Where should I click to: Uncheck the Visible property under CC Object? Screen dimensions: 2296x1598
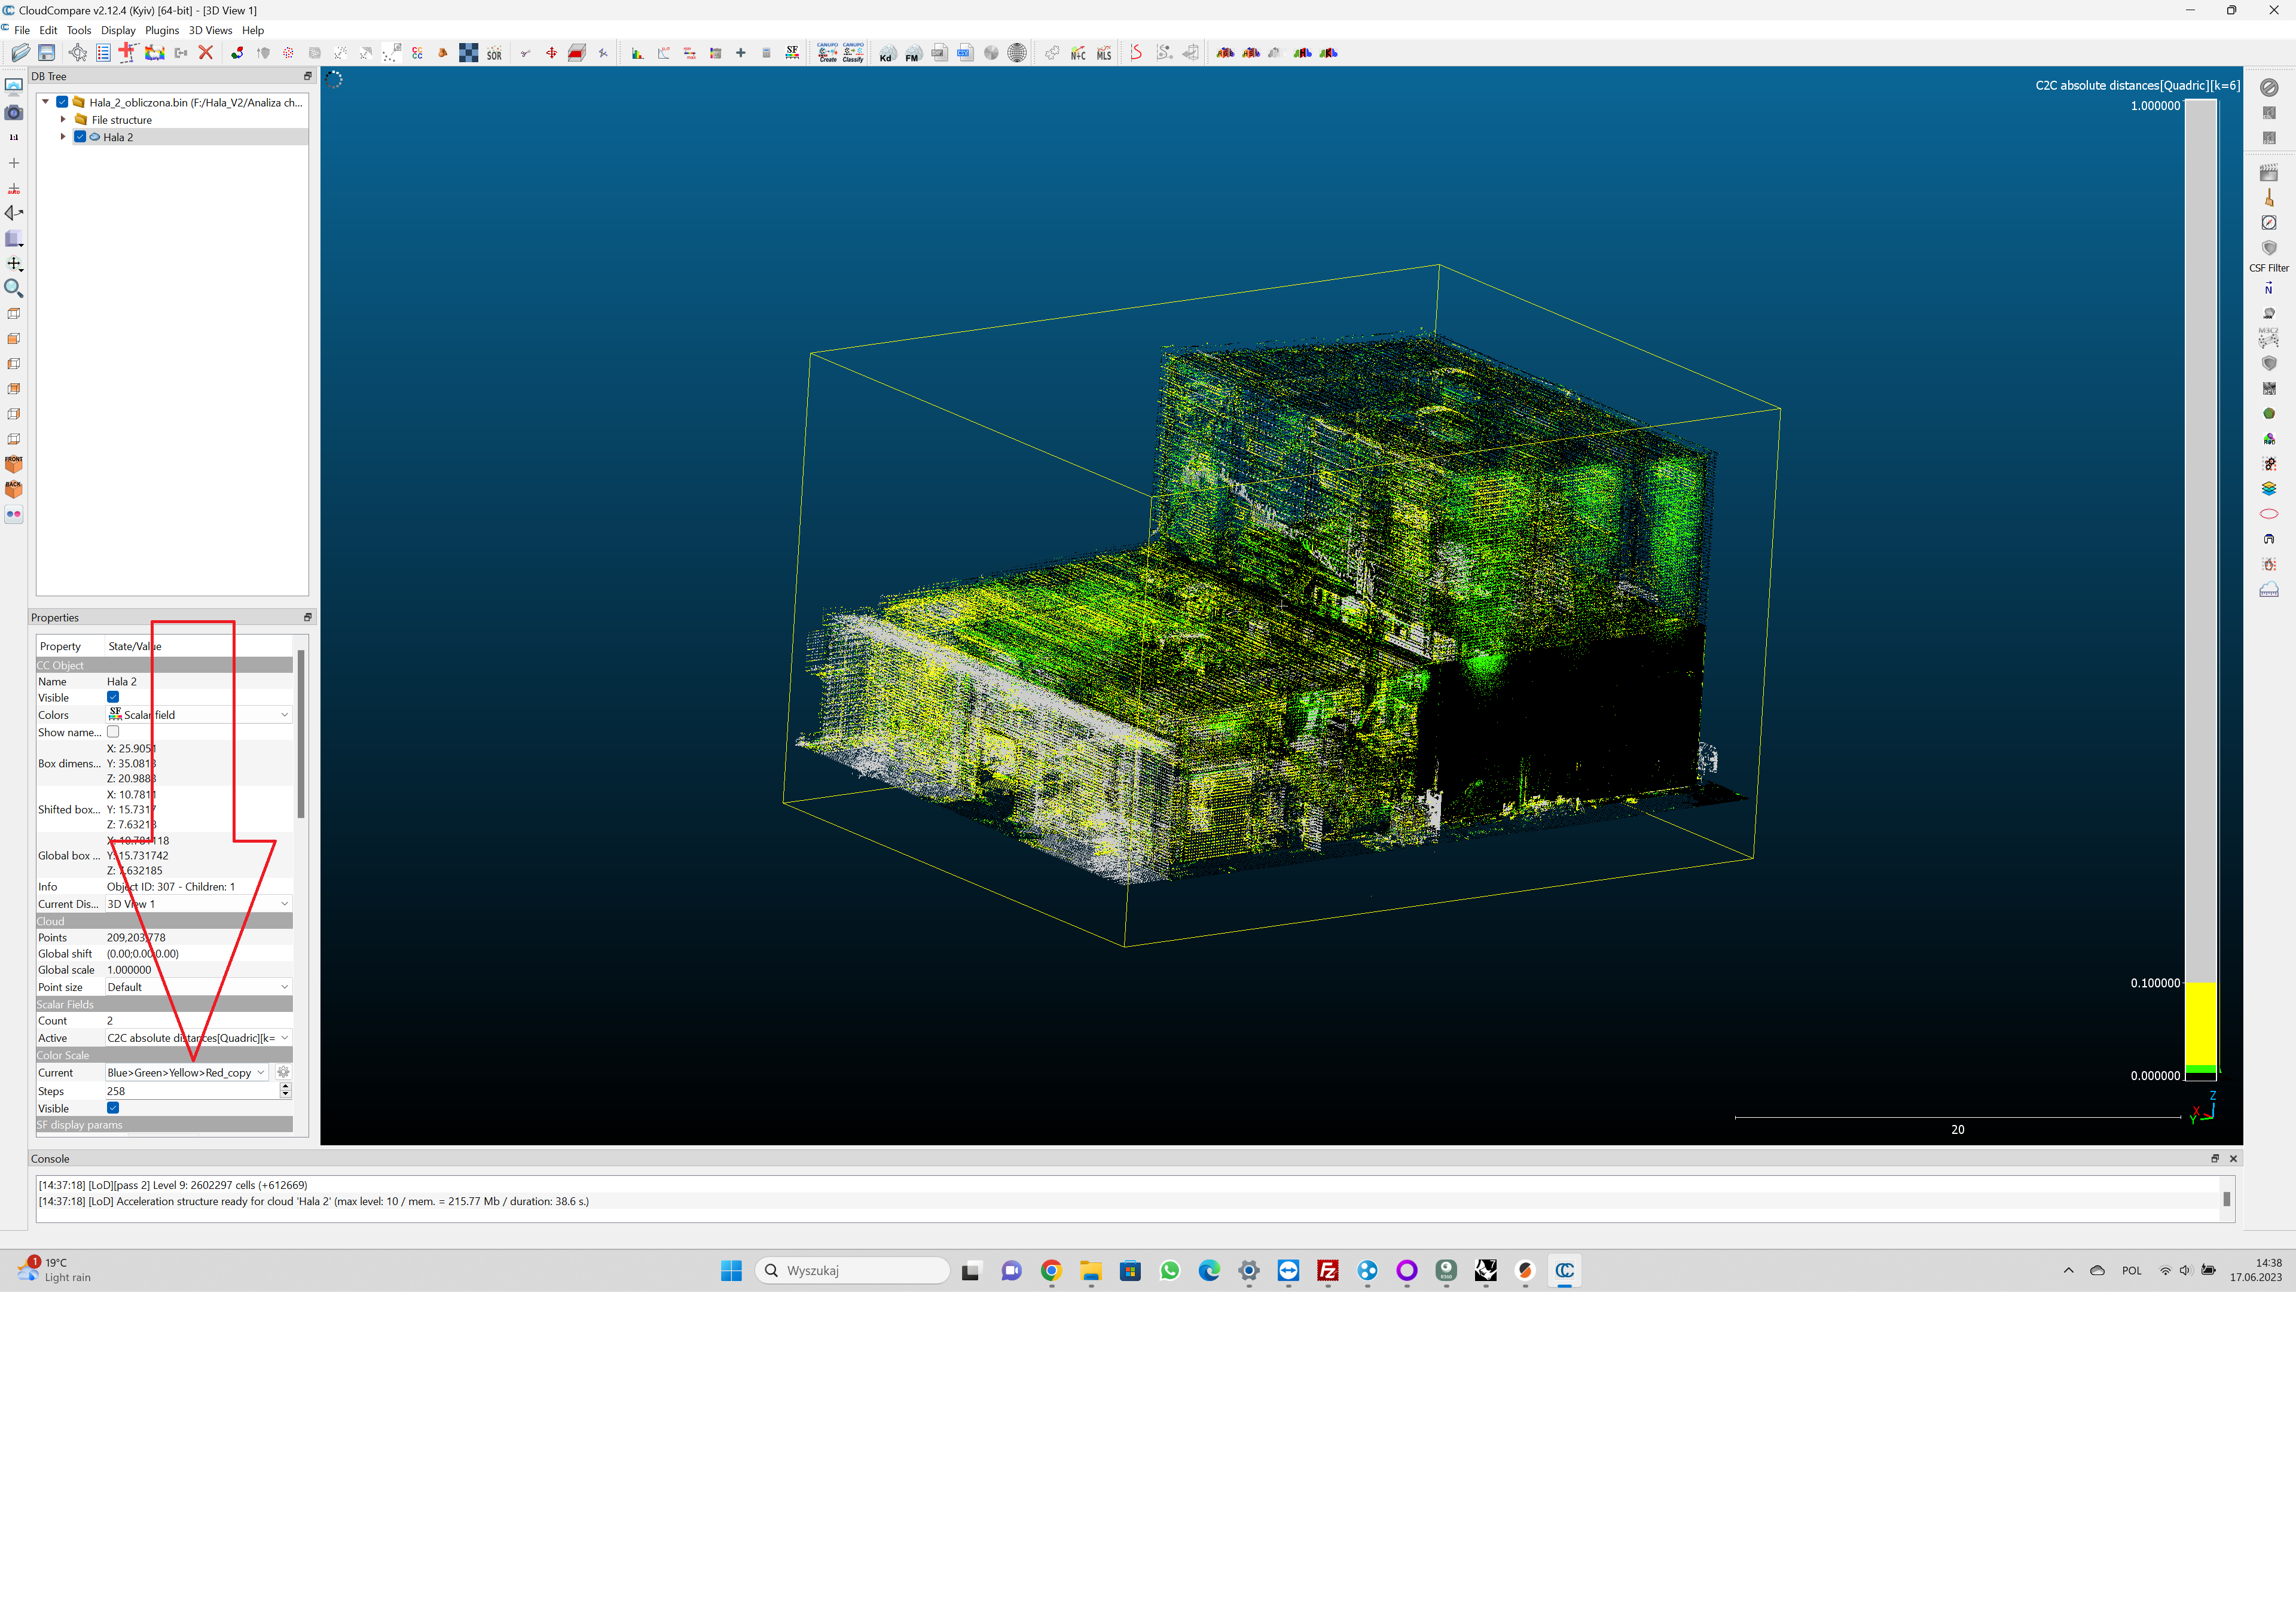[113, 697]
